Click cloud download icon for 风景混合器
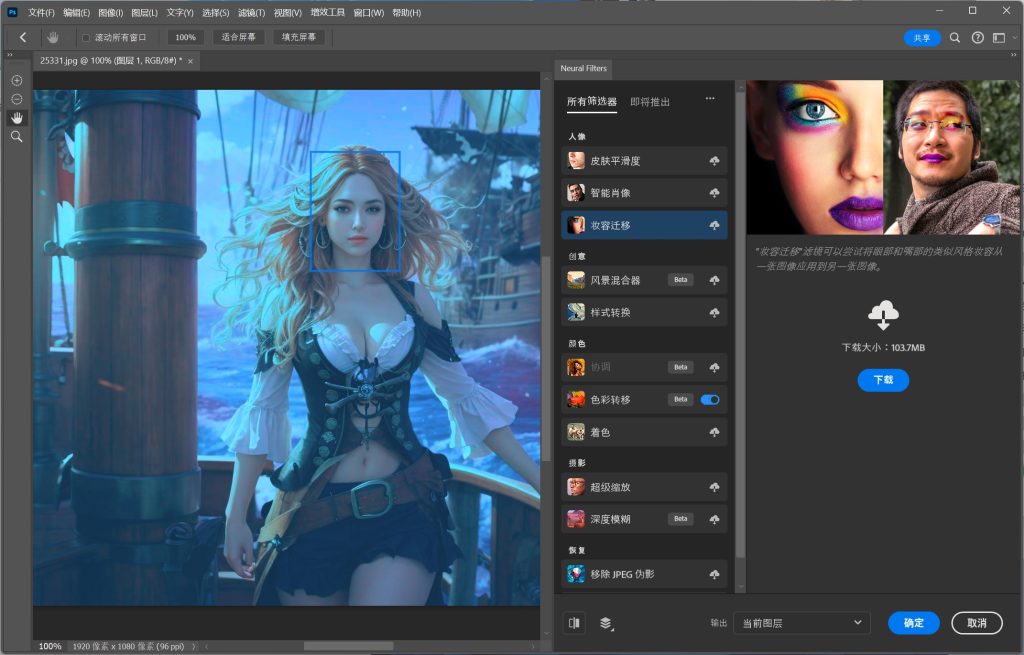This screenshot has height=655, width=1024. (714, 280)
